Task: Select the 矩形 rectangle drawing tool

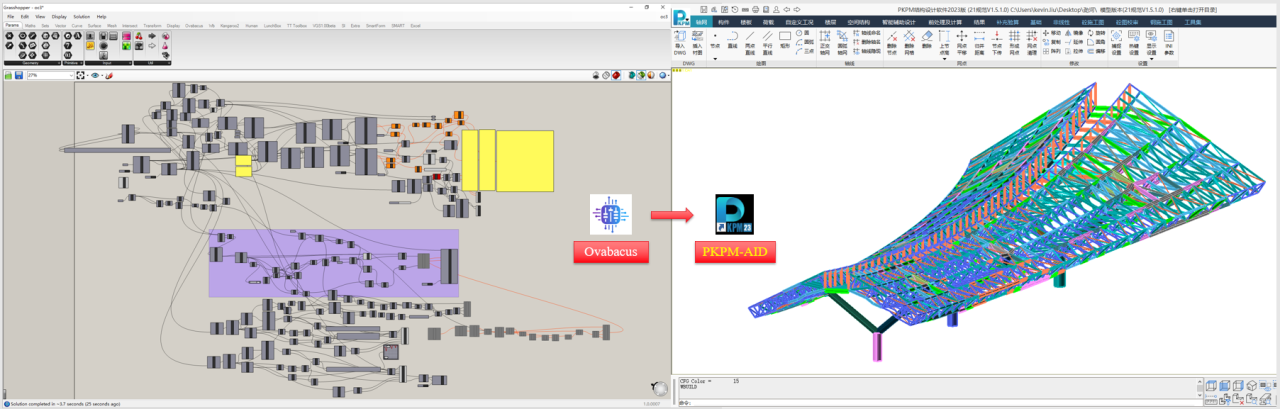Action: click(785, 41)
